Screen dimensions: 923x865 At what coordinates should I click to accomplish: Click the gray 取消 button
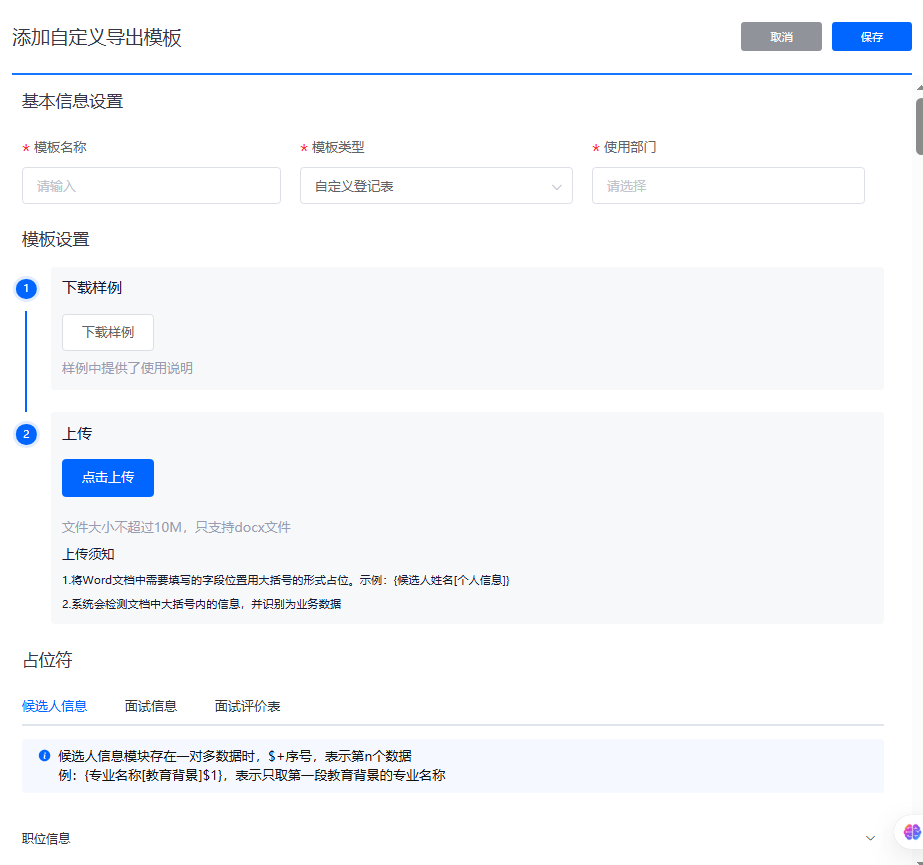781,37
